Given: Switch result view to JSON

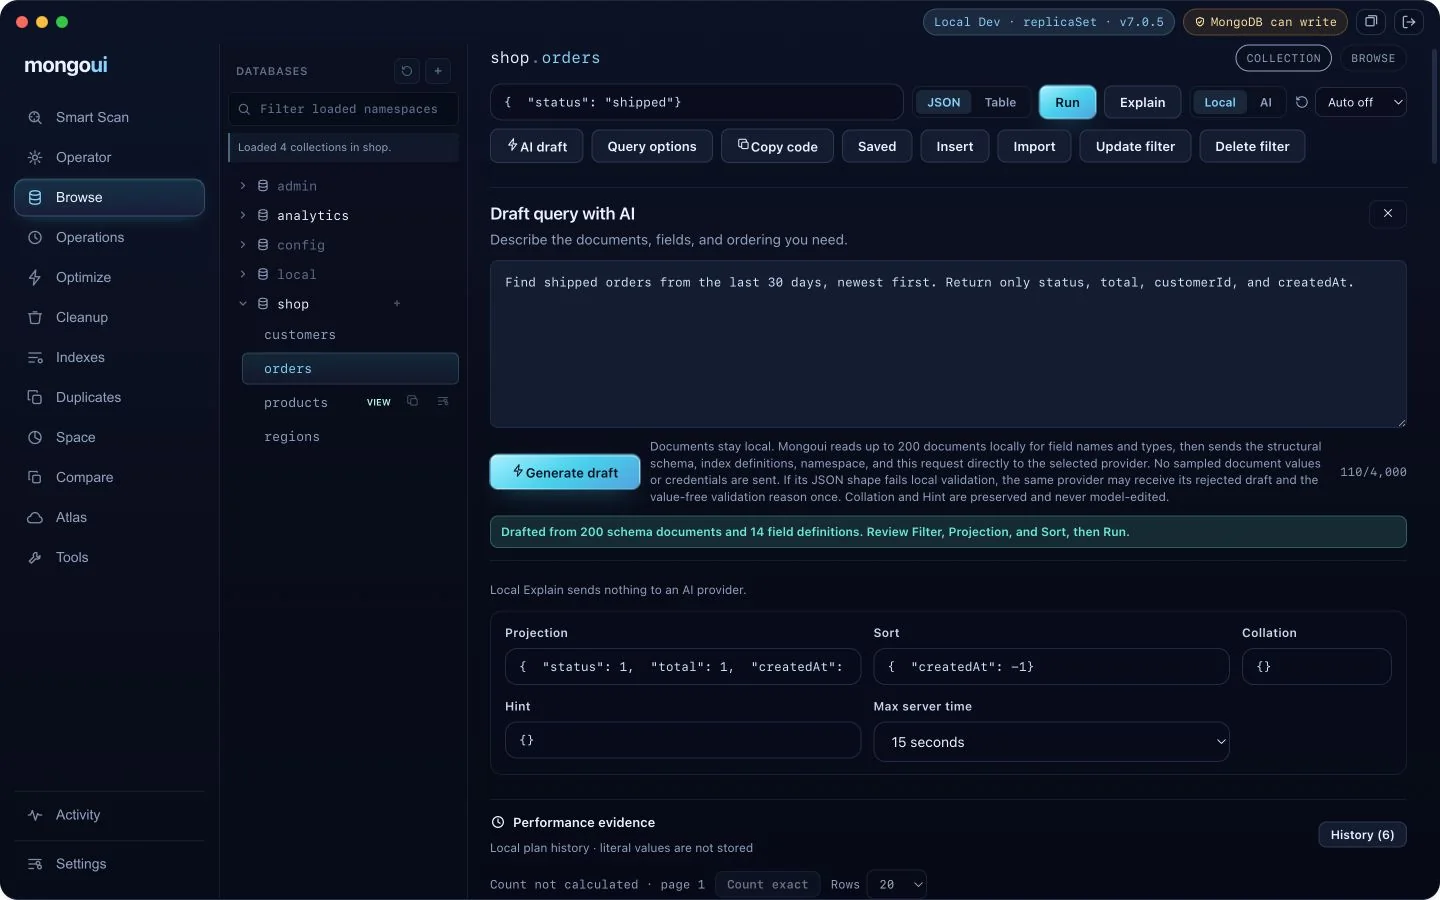Looking at the screenshot, I should click(943, 102).
